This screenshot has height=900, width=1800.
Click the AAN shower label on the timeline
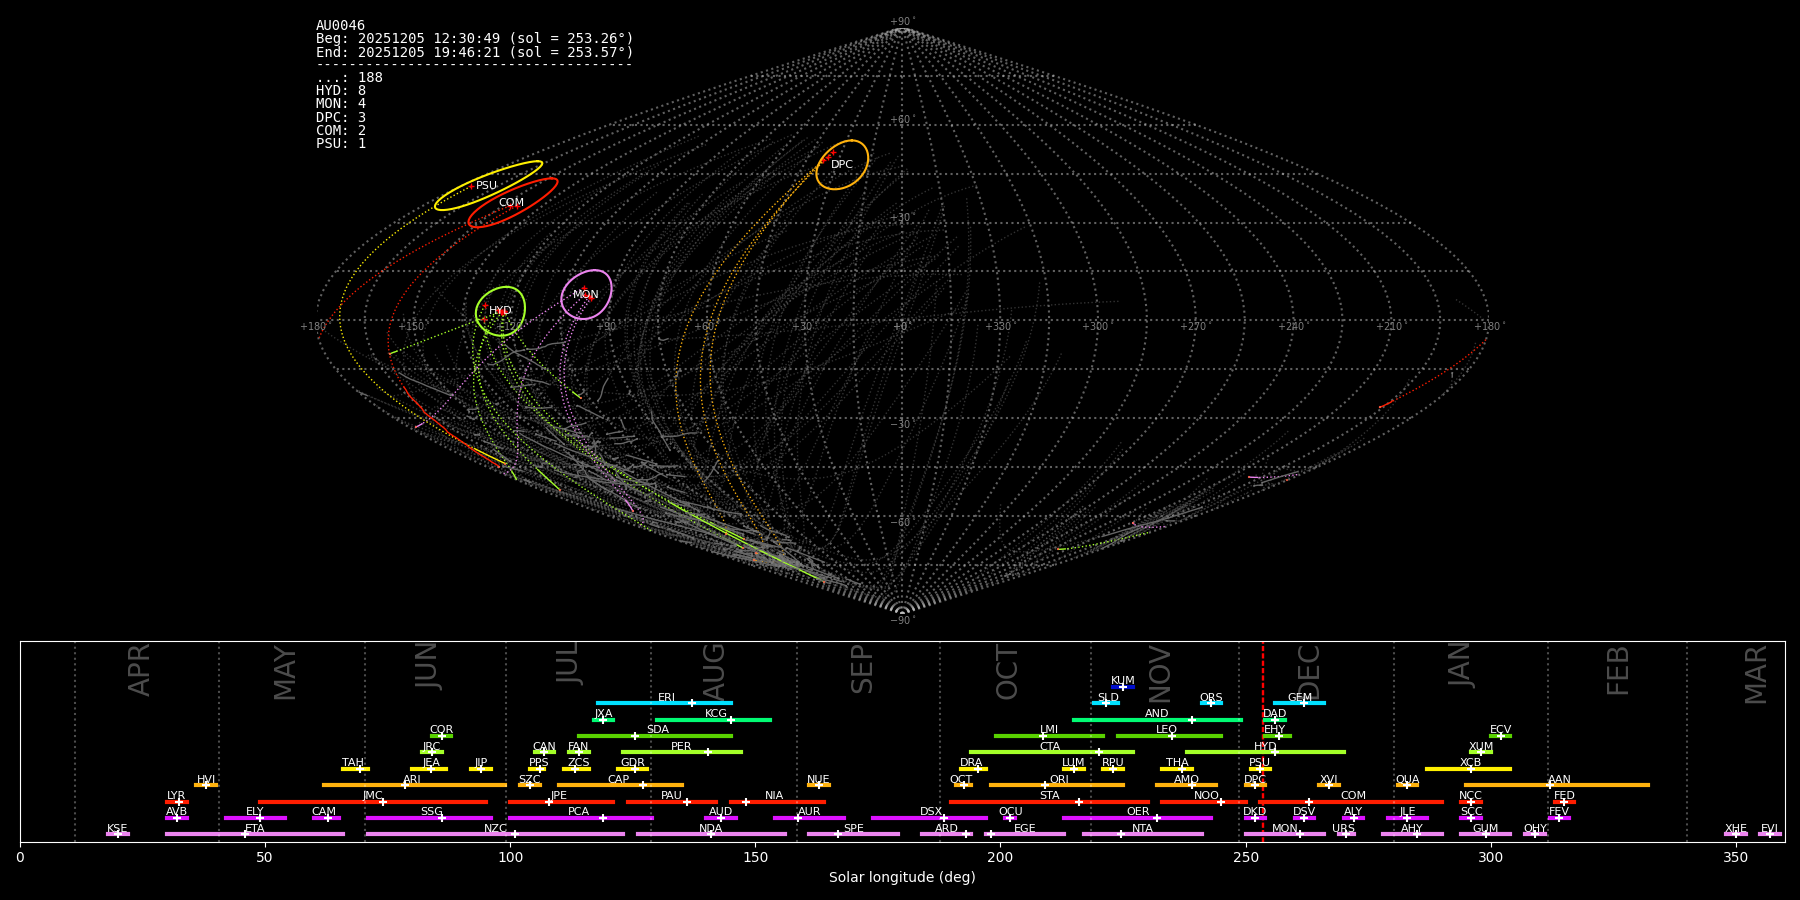pos(1559,780)
